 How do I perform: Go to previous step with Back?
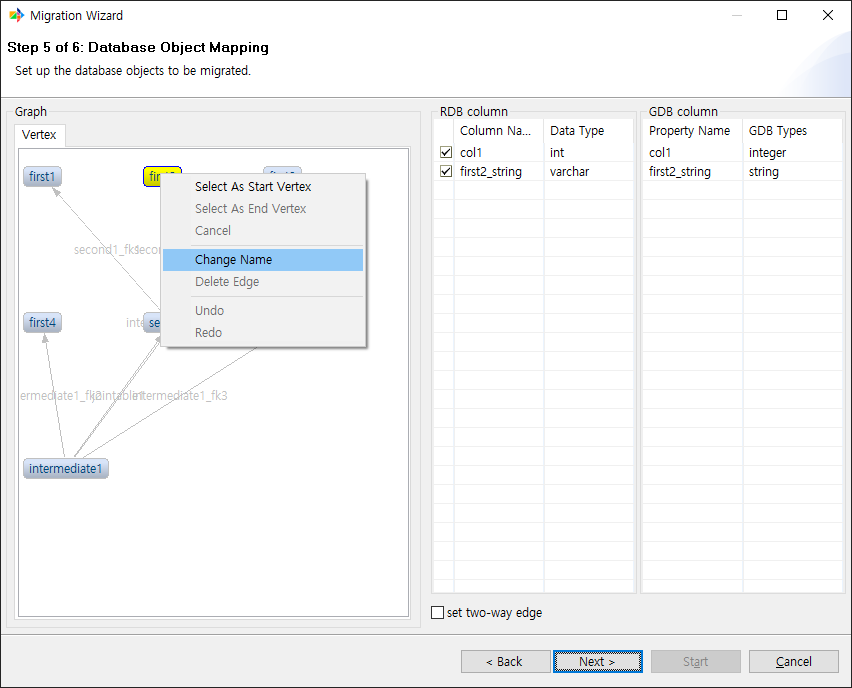tap(505, 662)
